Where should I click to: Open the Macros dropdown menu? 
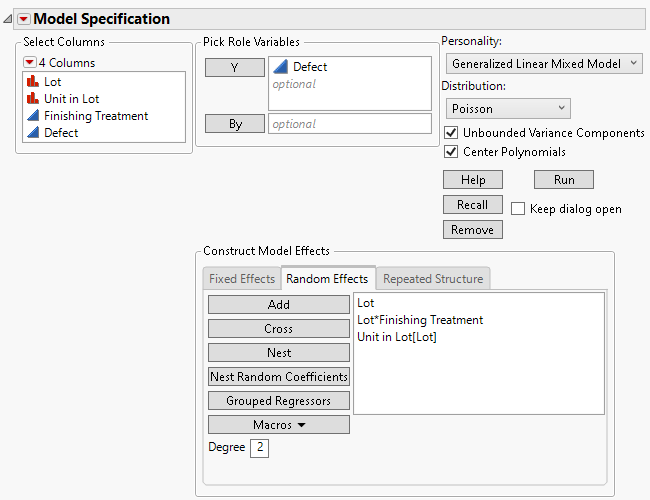[279, 425]
